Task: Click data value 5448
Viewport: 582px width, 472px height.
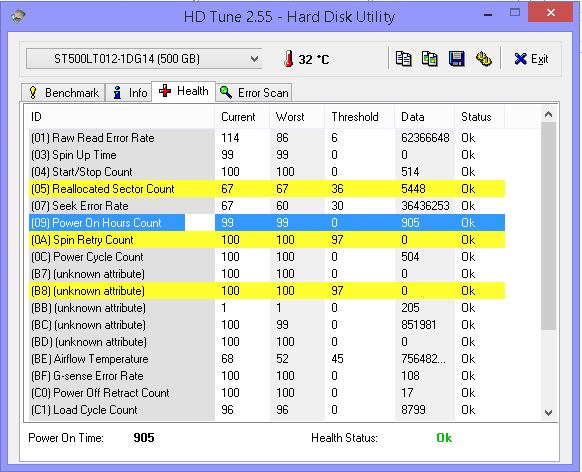Action: click(413, 189)
